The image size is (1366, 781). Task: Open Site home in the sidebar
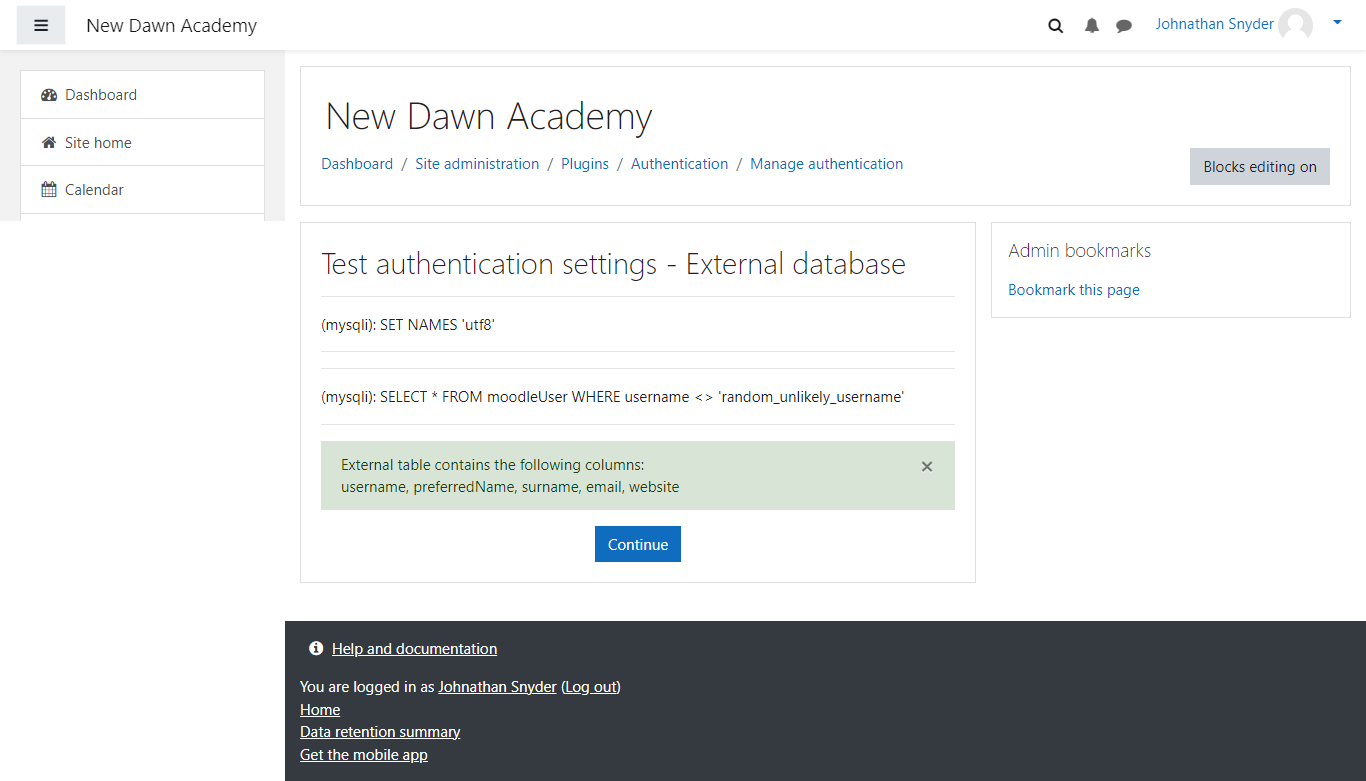(142, 142)
